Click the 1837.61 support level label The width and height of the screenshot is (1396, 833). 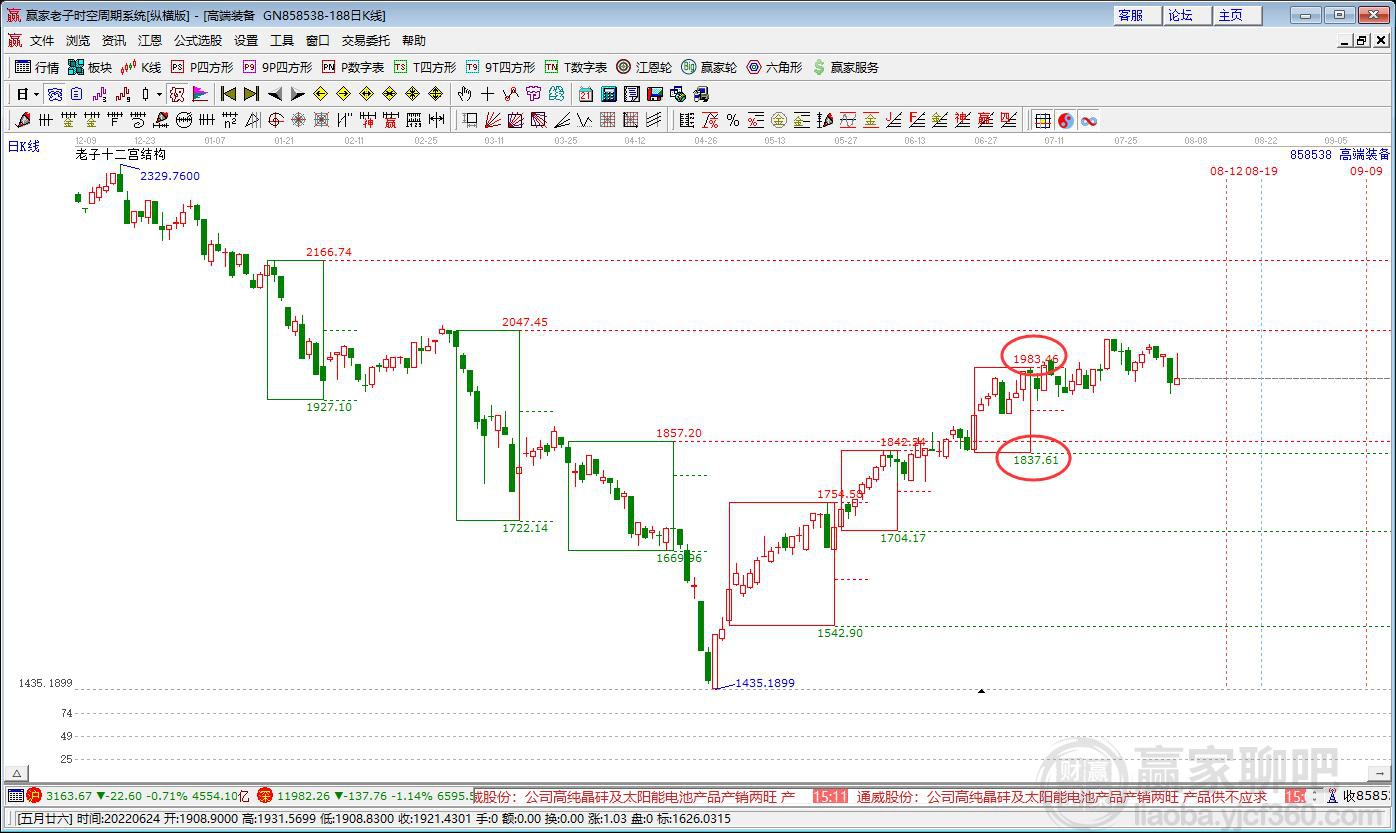[1035, 460]
